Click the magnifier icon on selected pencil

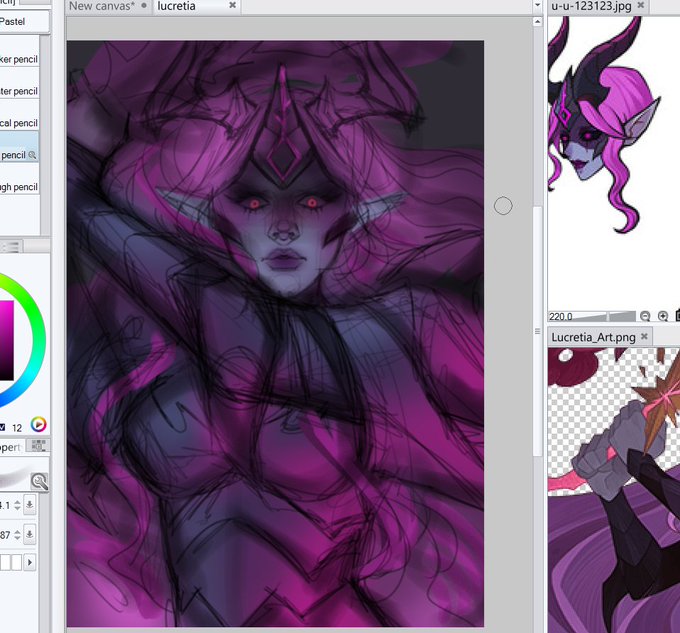[32, 155]
